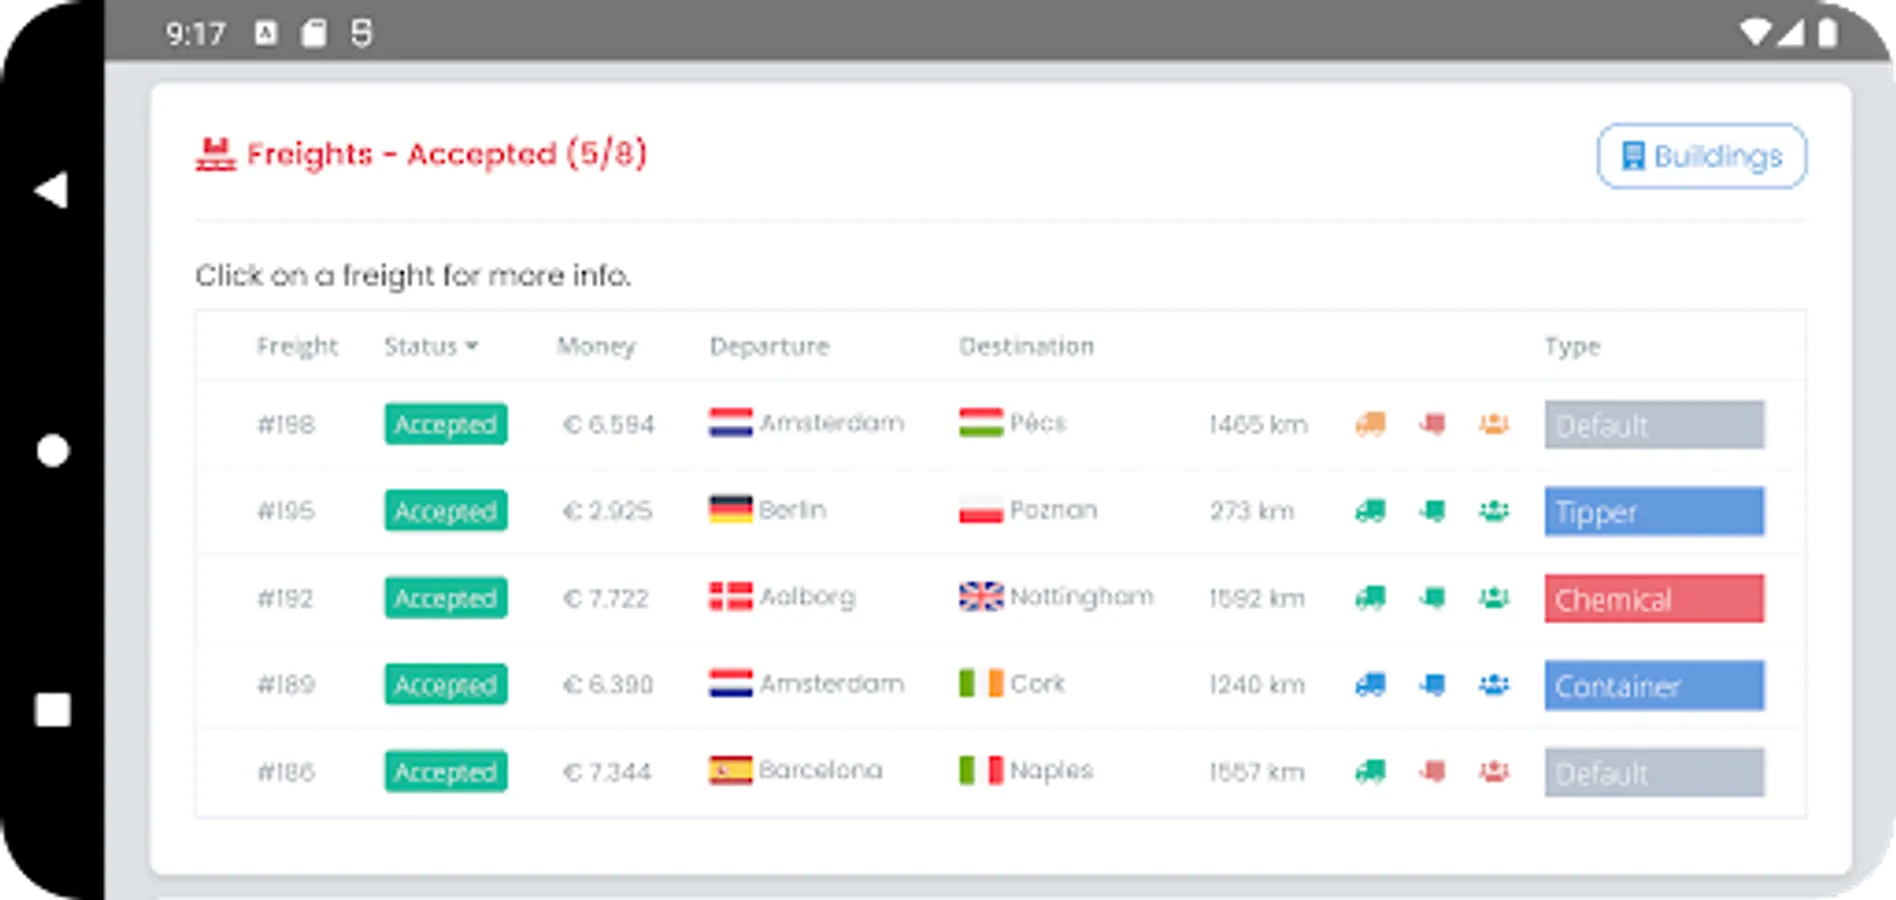Click the Money column header

click(596, 346)
